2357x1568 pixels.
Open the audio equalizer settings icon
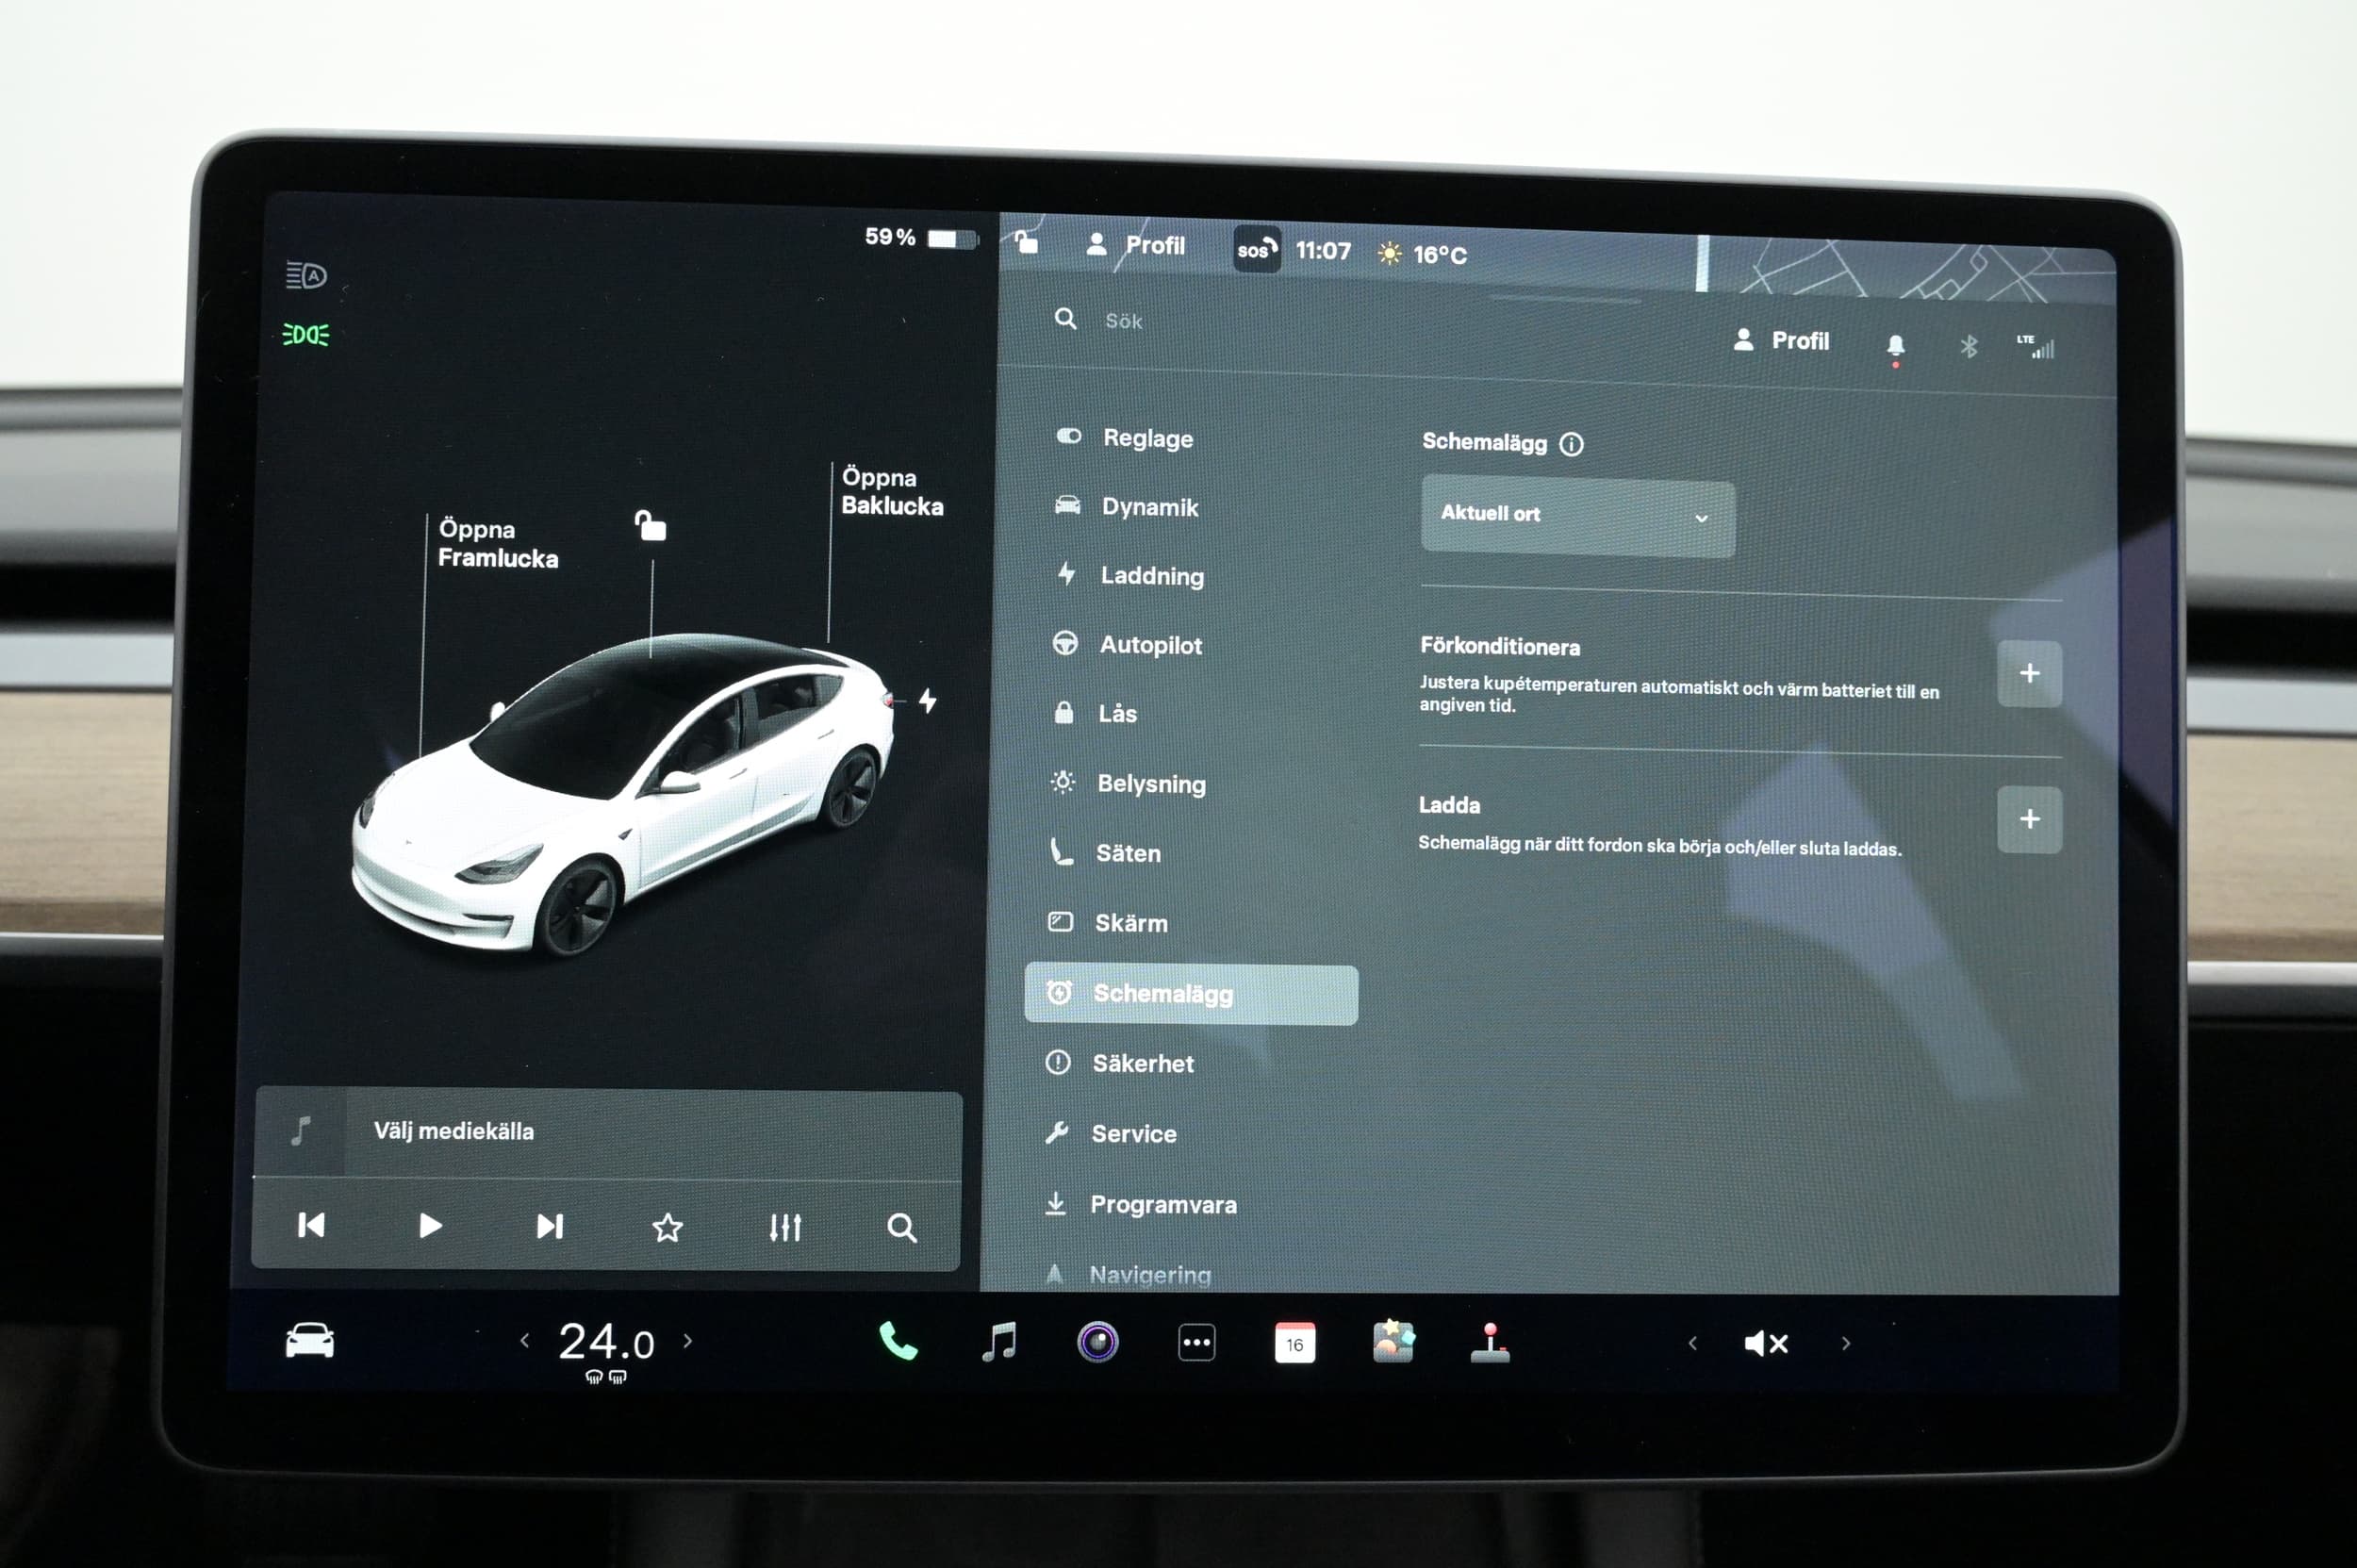[785, 1227]
